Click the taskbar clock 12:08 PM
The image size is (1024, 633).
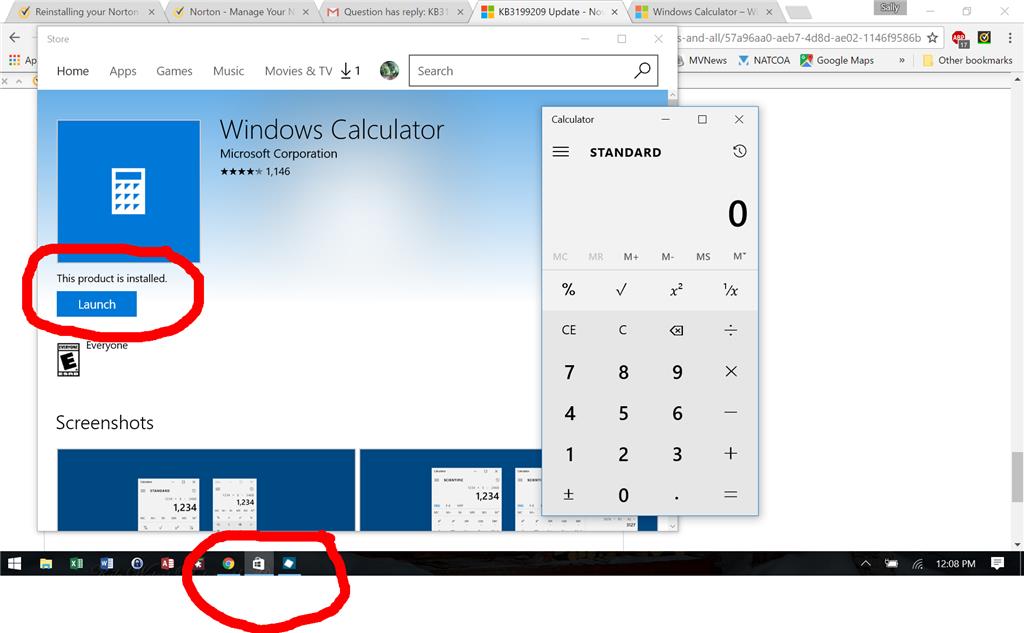955,563
